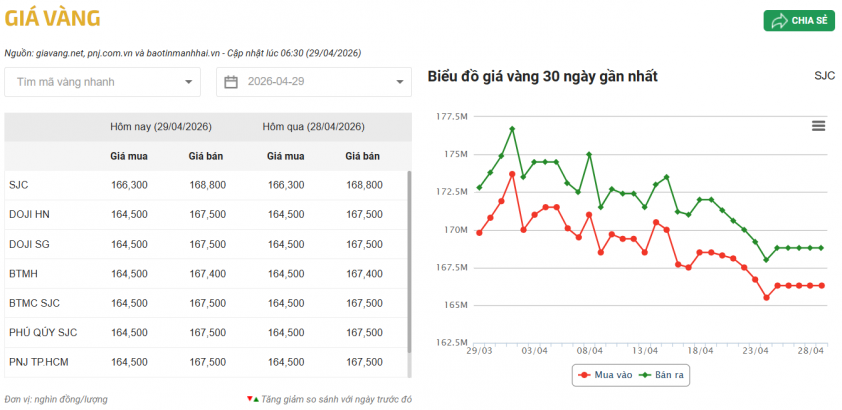The height and width of the screenshot is (410, 842).
Task: Click the share arrow icon in CHIA SẺ
Action: (778, 21)
